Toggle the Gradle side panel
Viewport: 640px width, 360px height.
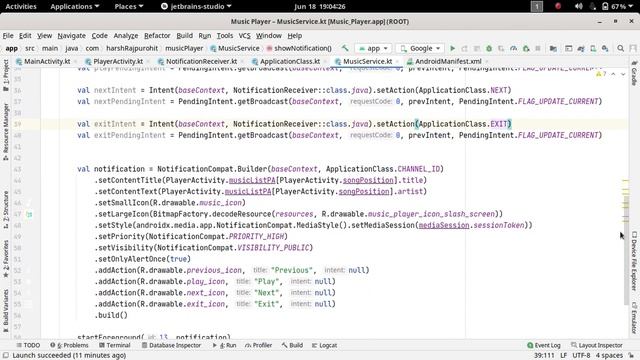tap(634, 73)
